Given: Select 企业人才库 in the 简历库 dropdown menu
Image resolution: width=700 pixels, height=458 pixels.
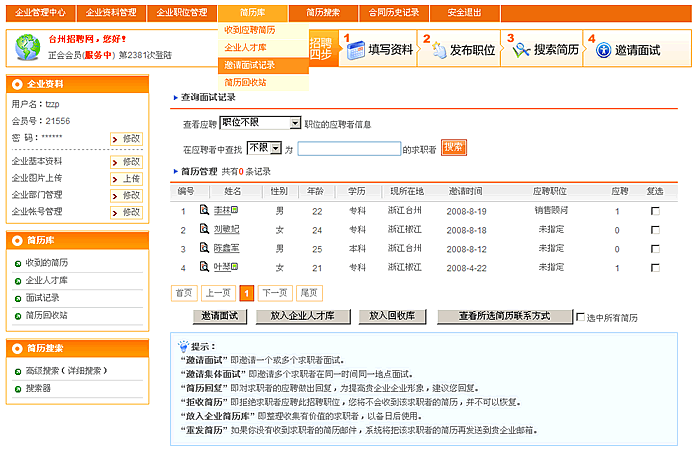Looking at the screenshot, I should 245,47.
